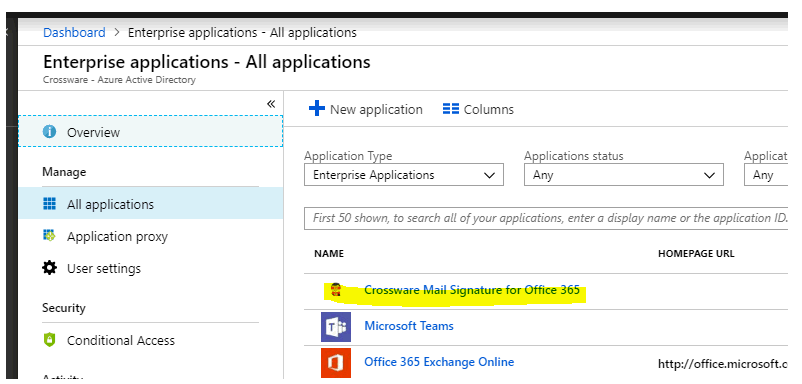Viewport: 802px width, 384px height.
Task: Open the Overview menu item
Action: coord(150,131)
